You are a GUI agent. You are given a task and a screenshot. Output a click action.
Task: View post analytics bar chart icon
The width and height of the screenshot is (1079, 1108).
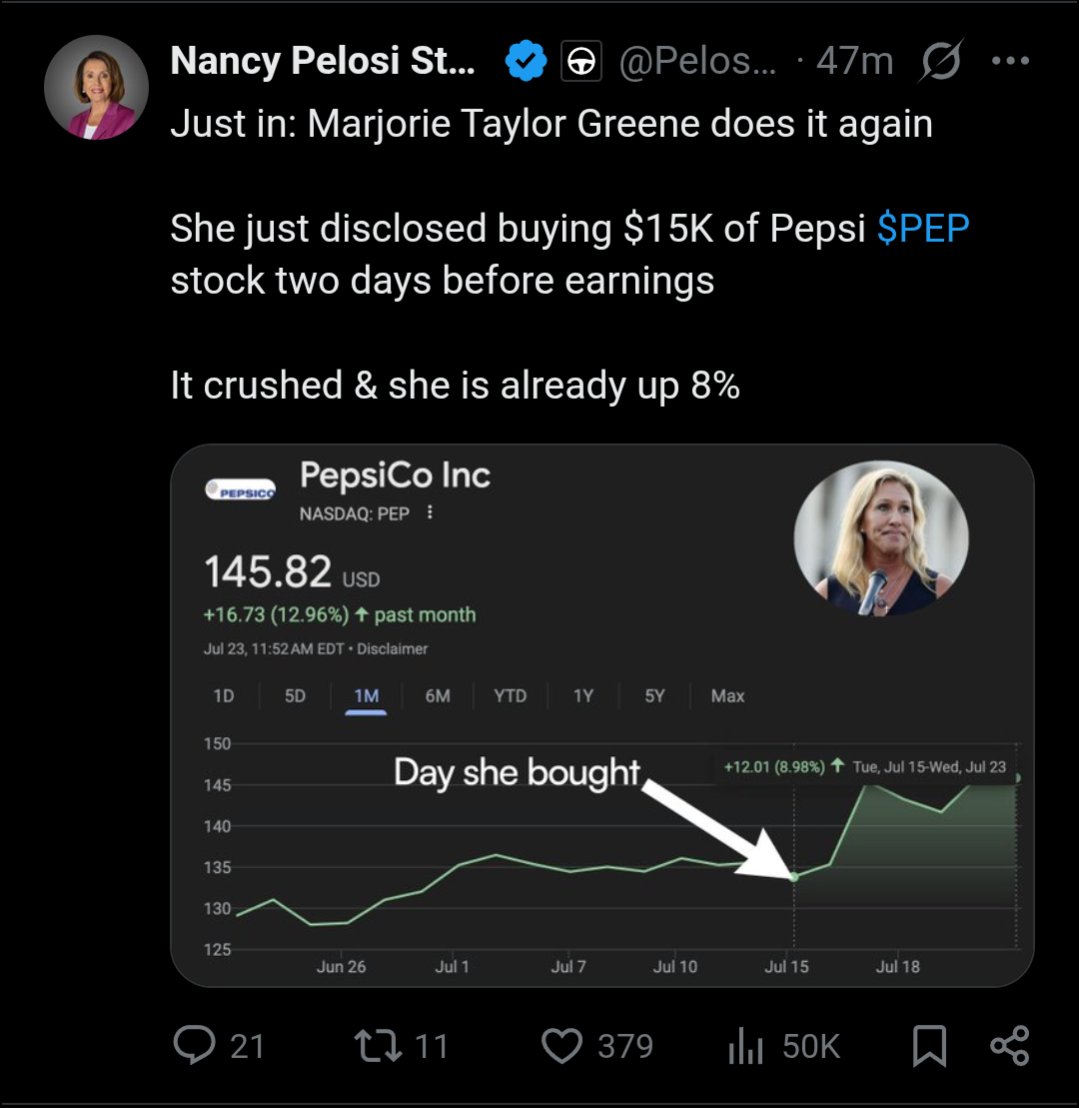tap(745, 1046)
